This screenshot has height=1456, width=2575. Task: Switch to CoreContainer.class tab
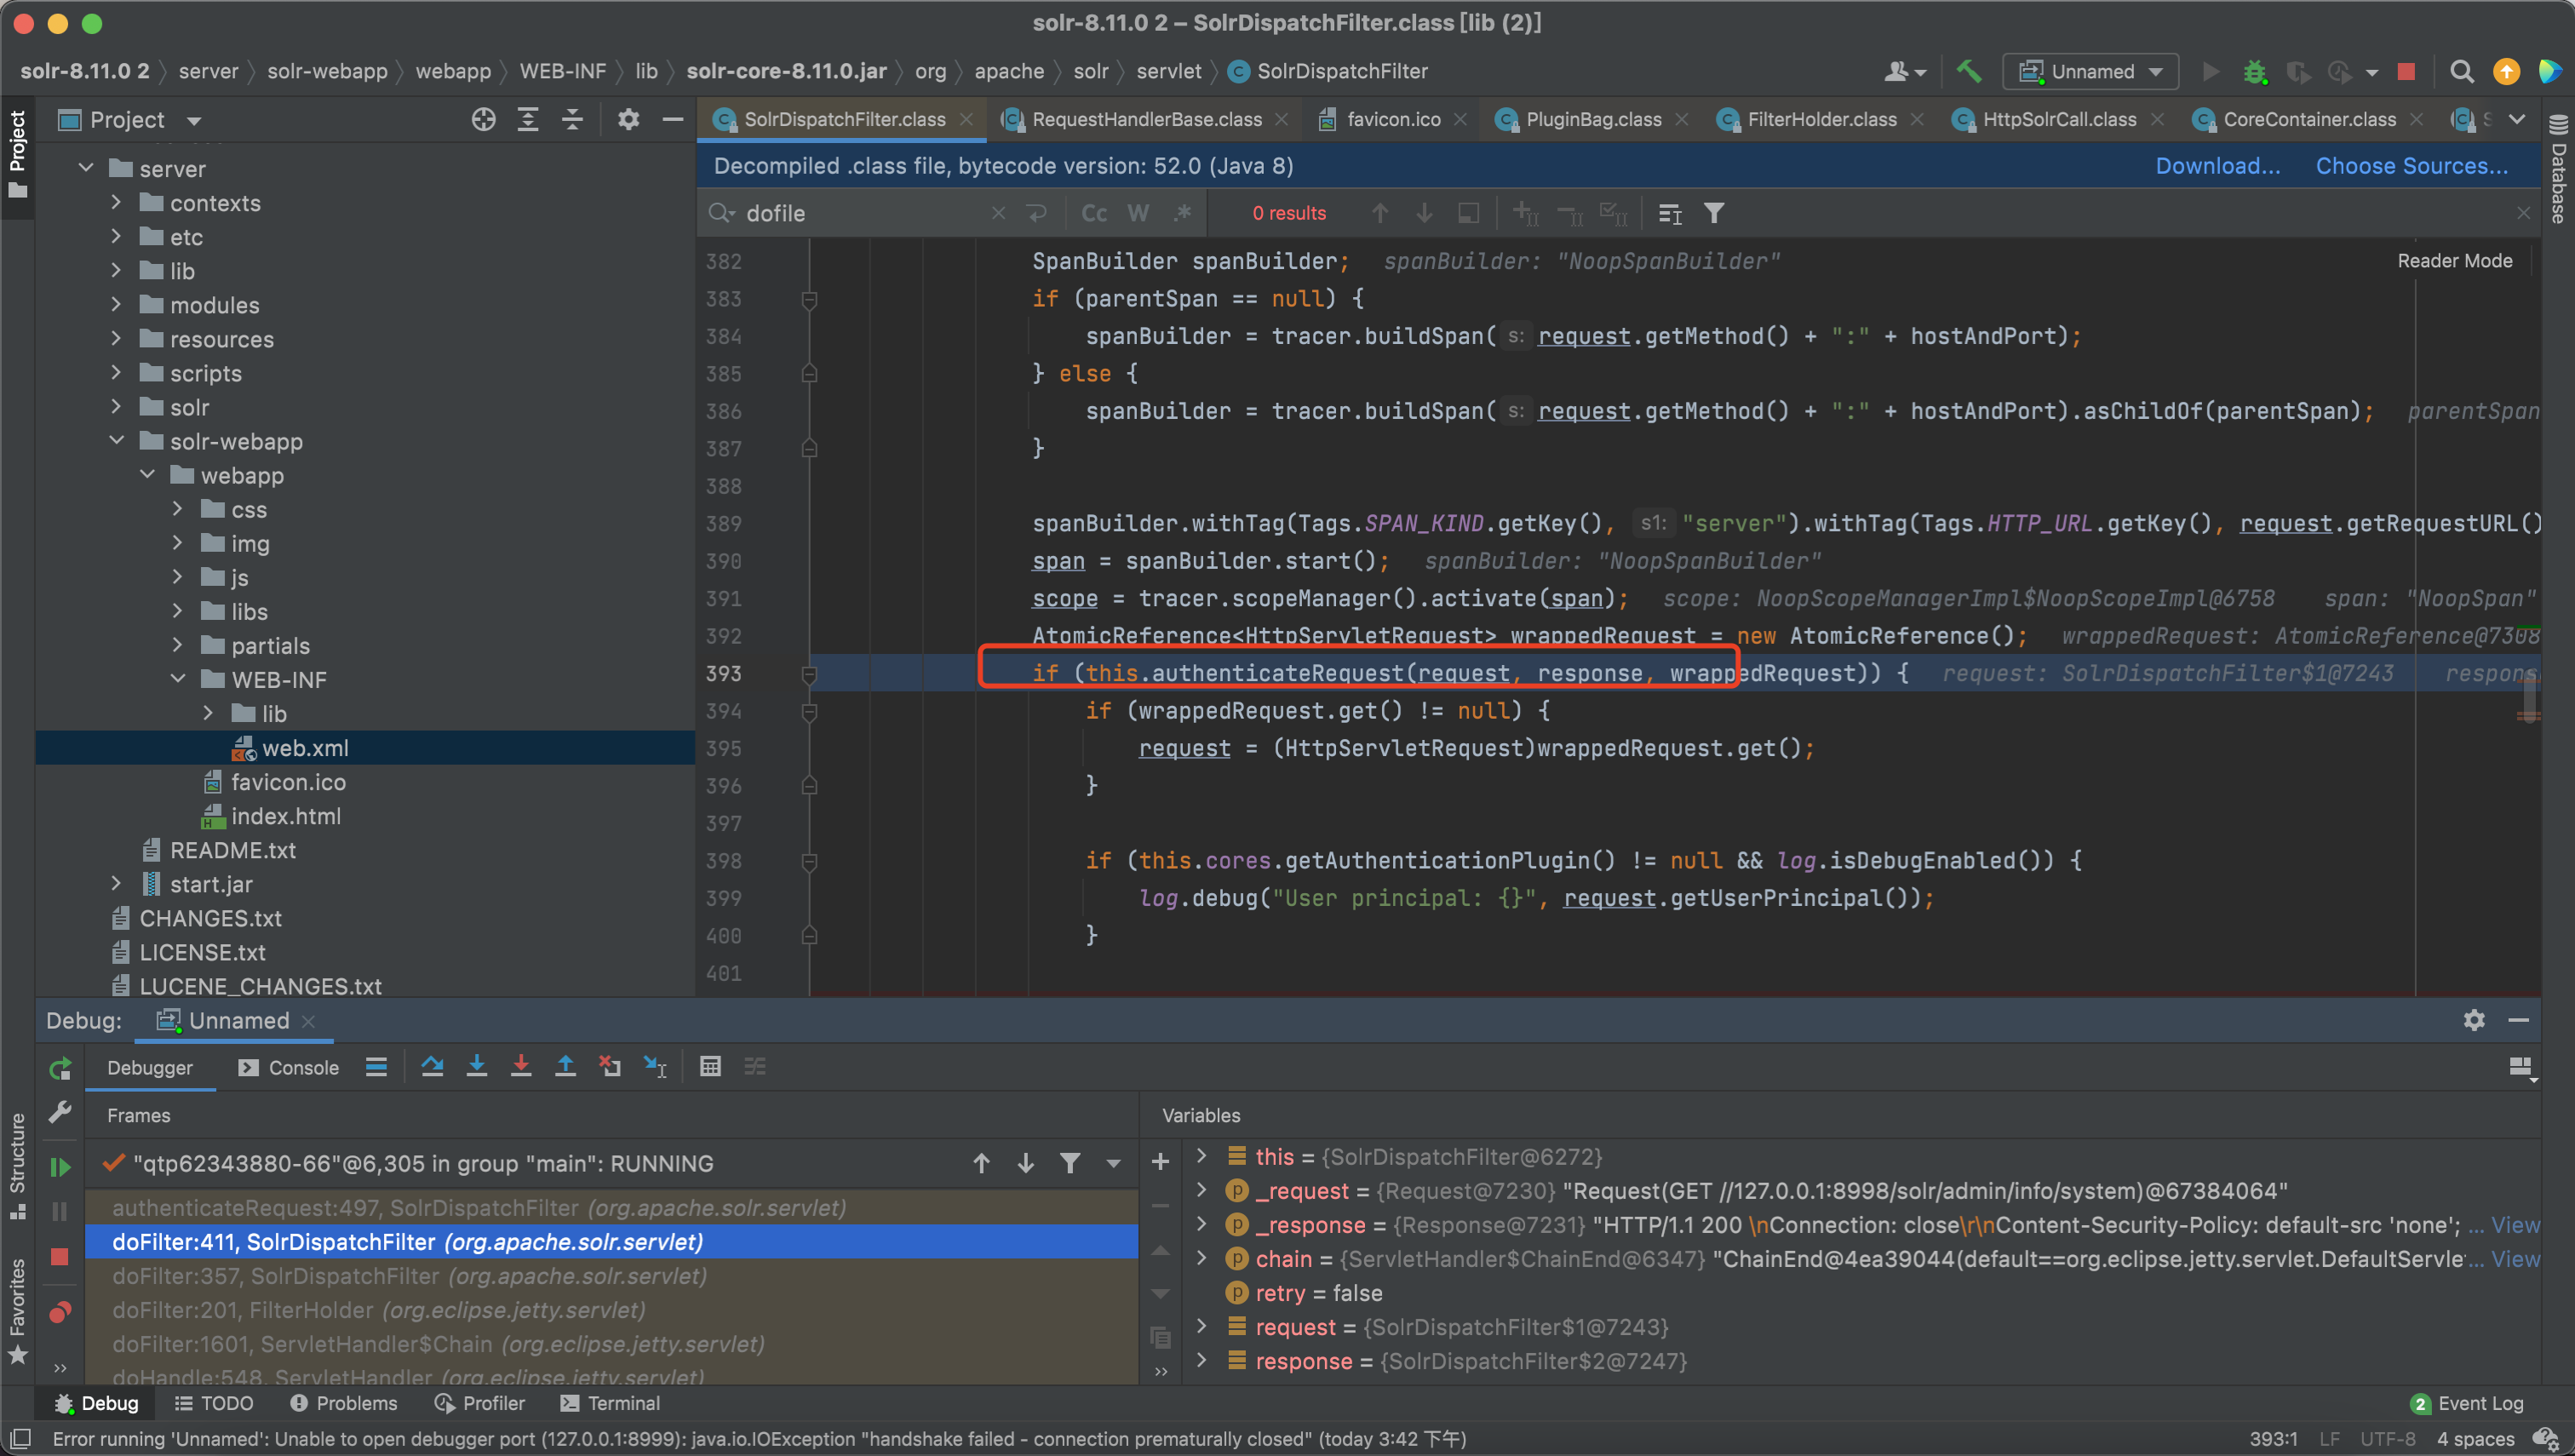2309,119
